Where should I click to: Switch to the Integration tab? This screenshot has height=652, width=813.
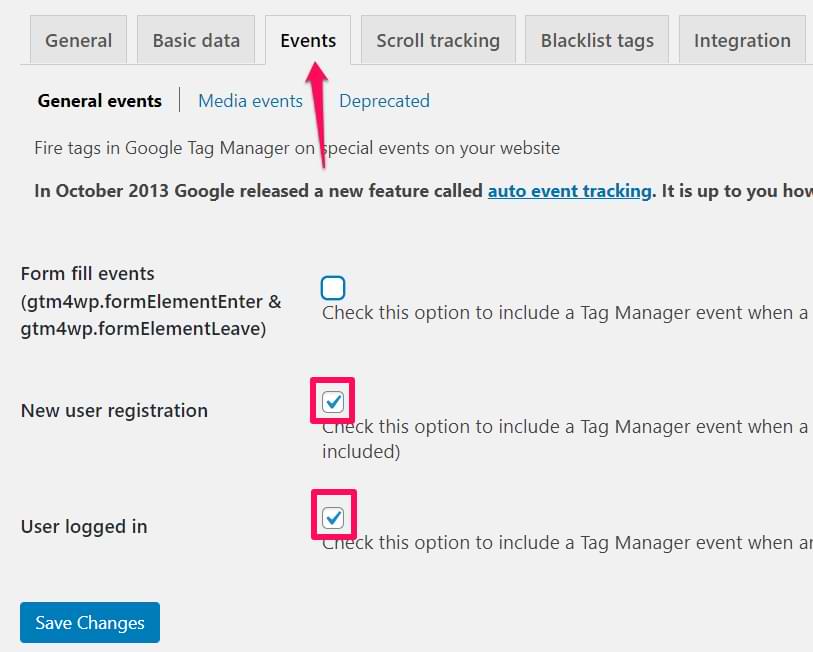(742, 41)
